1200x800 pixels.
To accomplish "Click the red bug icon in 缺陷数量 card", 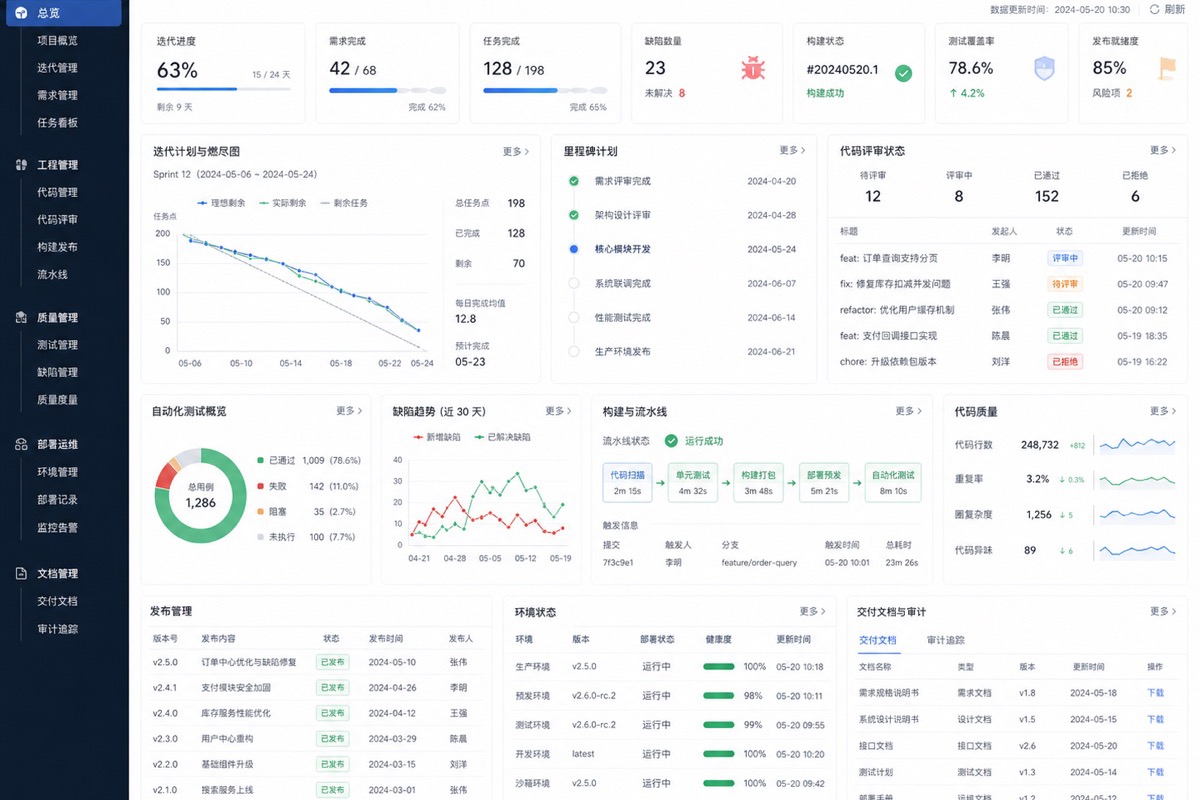I will tap(752, 68).
